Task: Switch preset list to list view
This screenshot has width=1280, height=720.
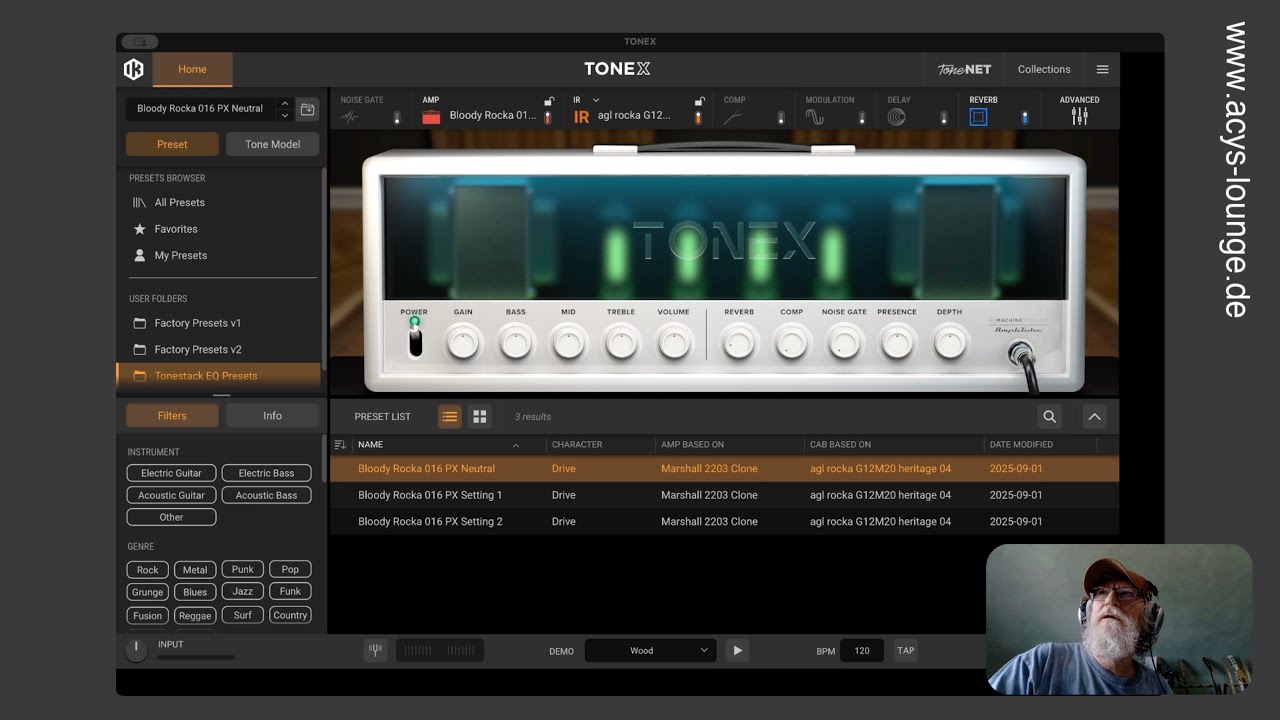Action: [450, 416]
